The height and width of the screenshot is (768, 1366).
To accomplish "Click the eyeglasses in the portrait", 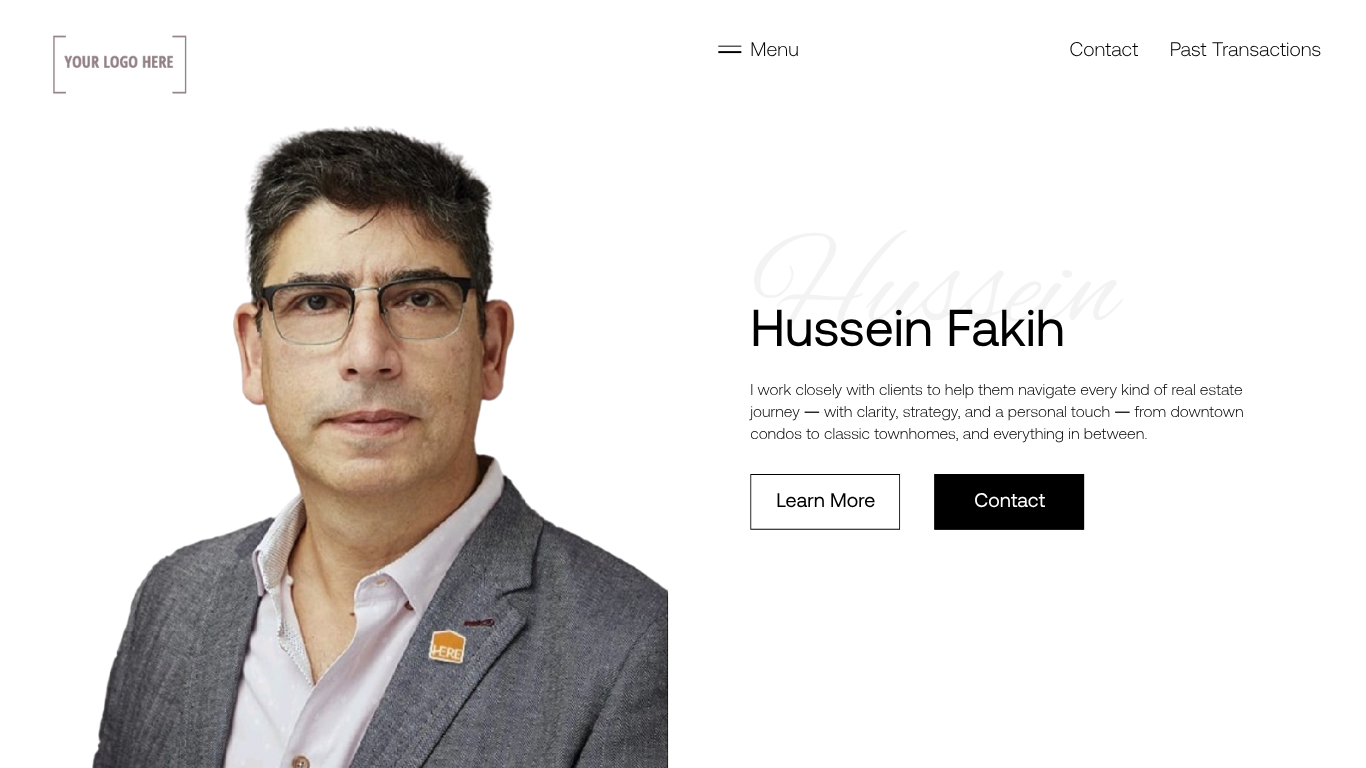I will 365,310.
